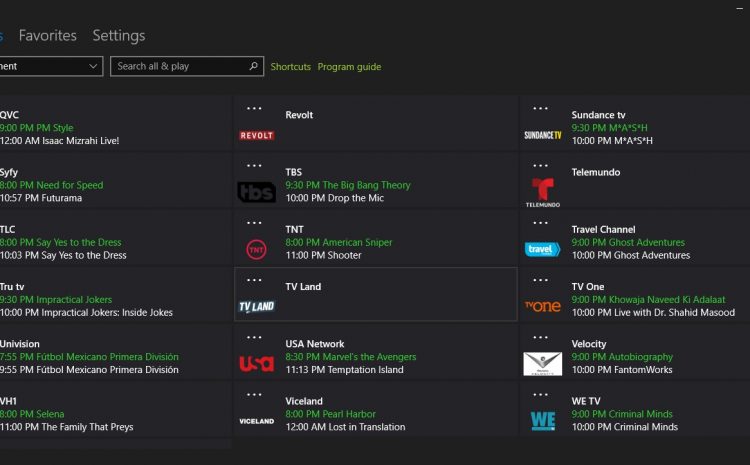This screenshot has height=465, width=750.
Task: Open the more options dots for Velocity
Action: pyautogui.click(x=540, y=337)
